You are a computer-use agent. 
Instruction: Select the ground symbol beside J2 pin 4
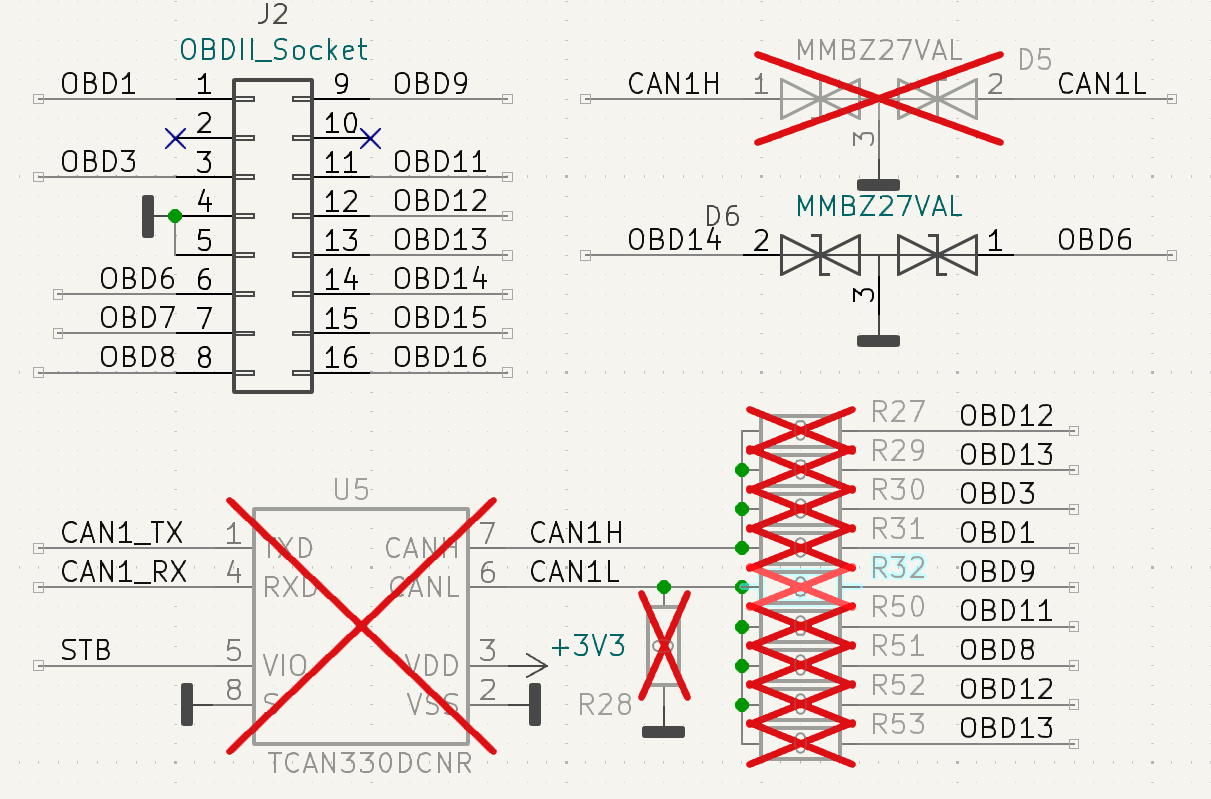[148, 216]
